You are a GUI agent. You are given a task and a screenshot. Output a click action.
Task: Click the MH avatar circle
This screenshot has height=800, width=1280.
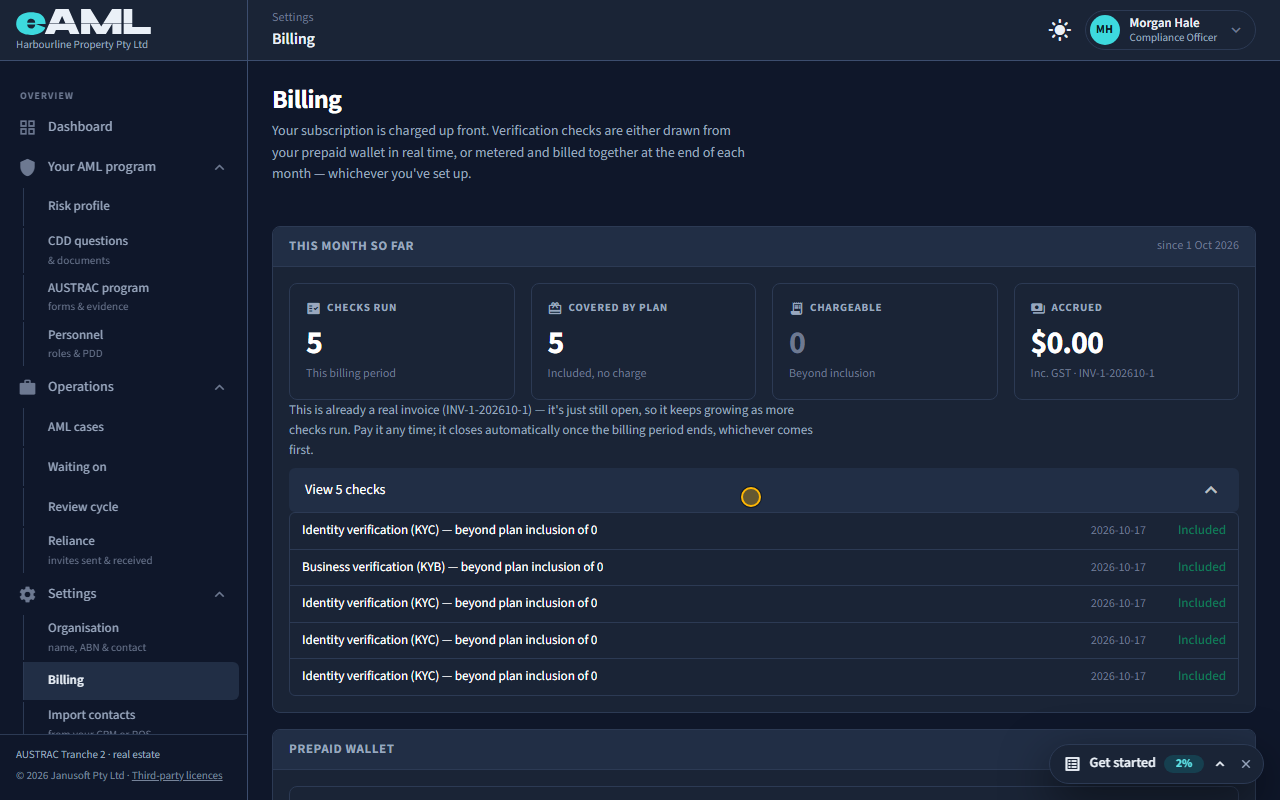[x=1105, y=30]
